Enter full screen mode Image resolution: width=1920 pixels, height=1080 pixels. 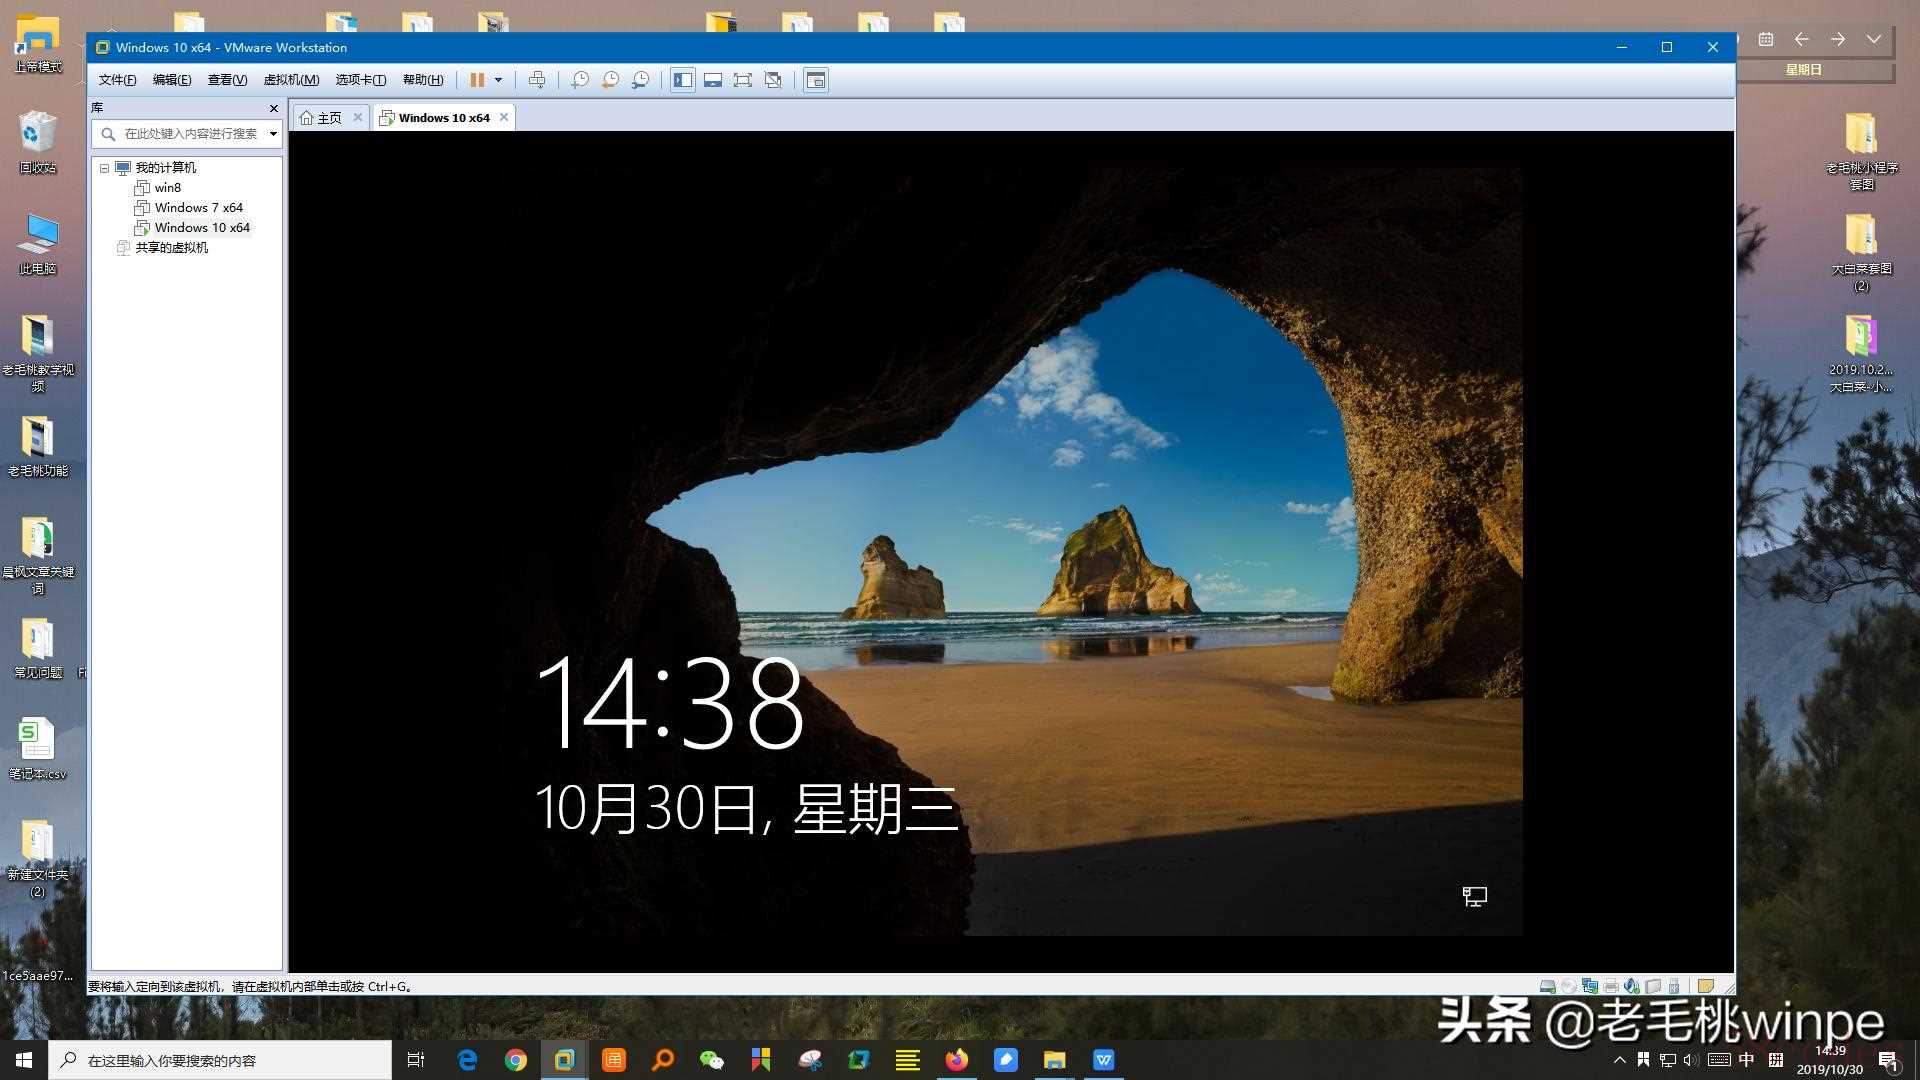[x=743, y=80]
